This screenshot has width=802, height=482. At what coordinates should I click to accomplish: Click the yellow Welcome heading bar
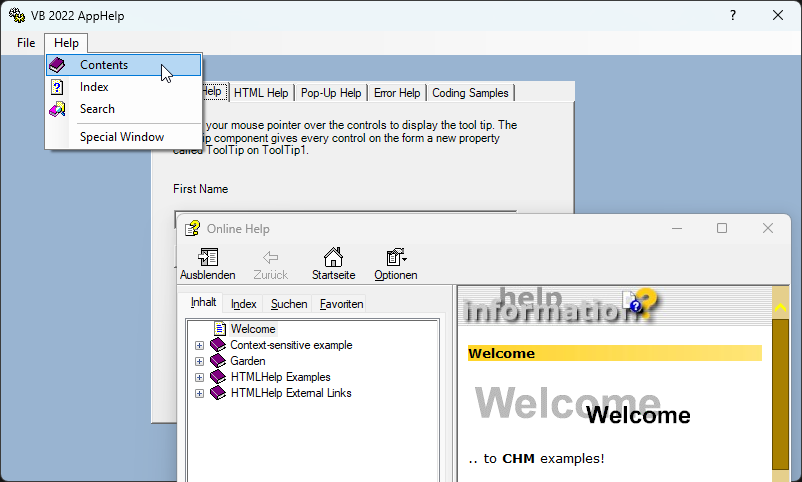click(x=615, y=353)
